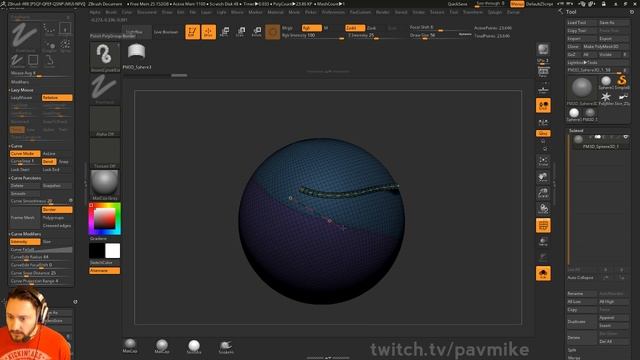Toggle the AsLine option
Image resolution: width=640 pixels, height=360 pixels.
(49, 154)
